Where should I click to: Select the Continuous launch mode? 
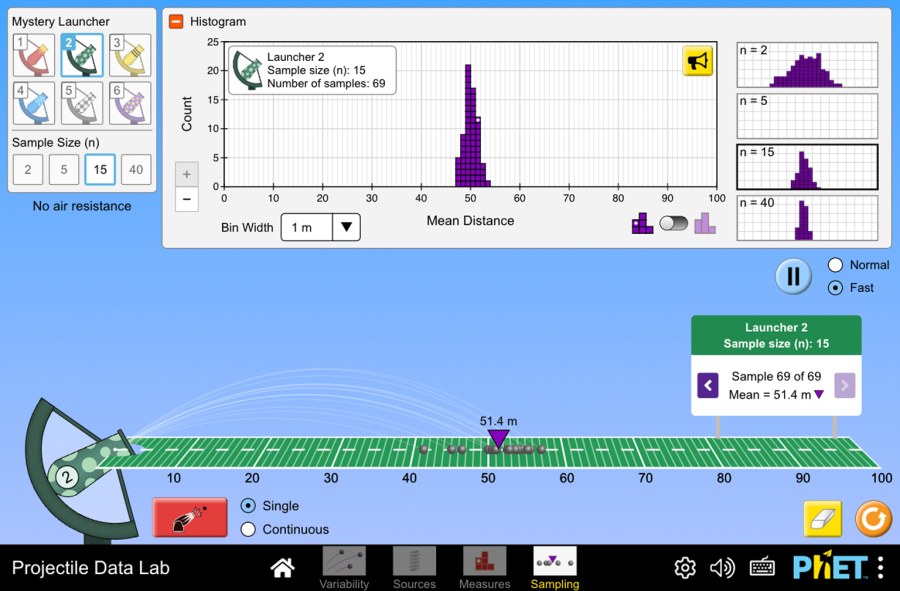249,529
